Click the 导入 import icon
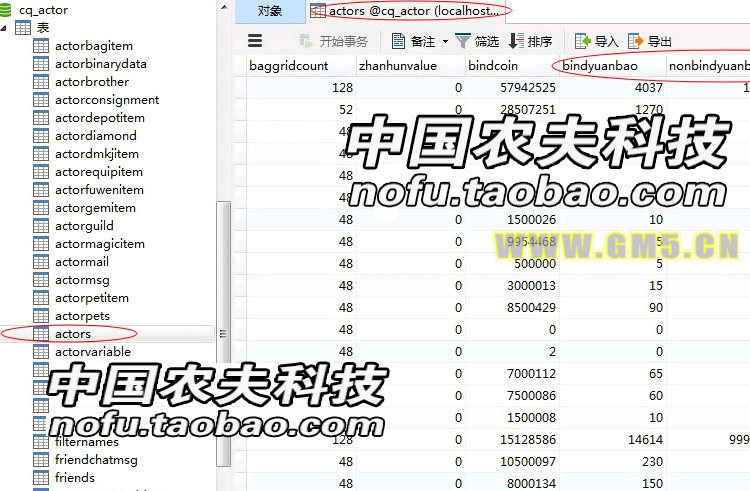750x491 pixels. pyautogui.click(x=583, y=41)
